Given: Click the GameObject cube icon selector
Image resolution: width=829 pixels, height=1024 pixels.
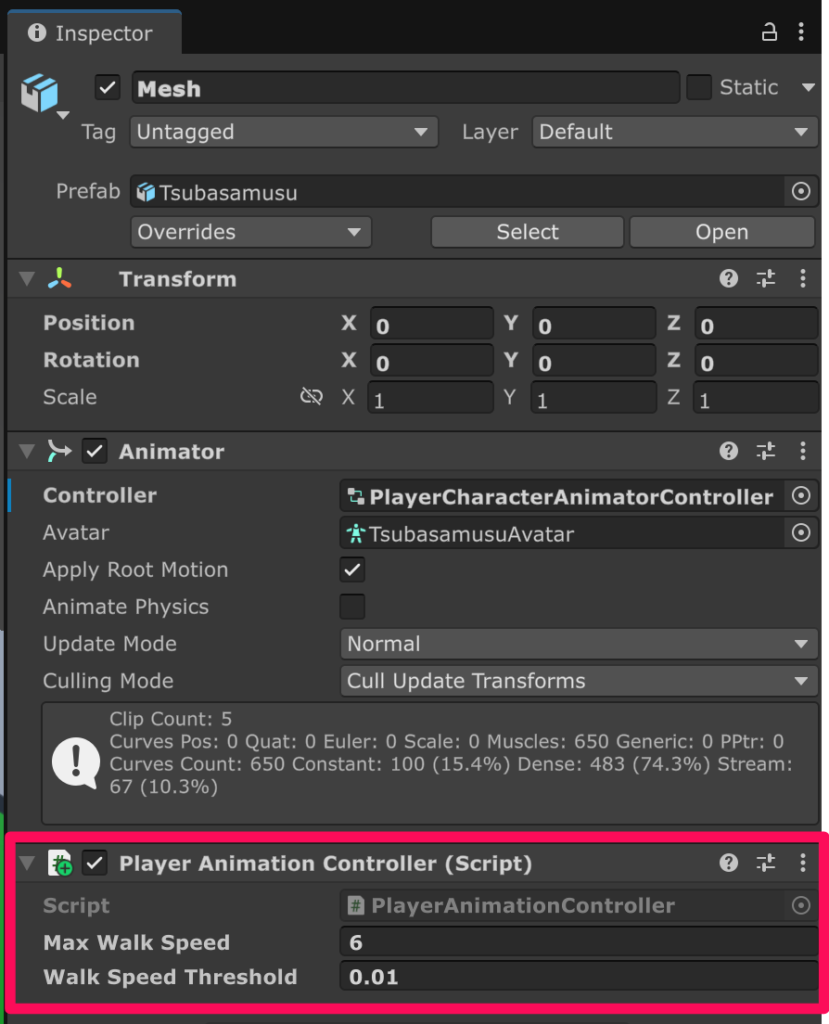Looking at the screenshot, I should pyautogui.click(x=41, y=95).
